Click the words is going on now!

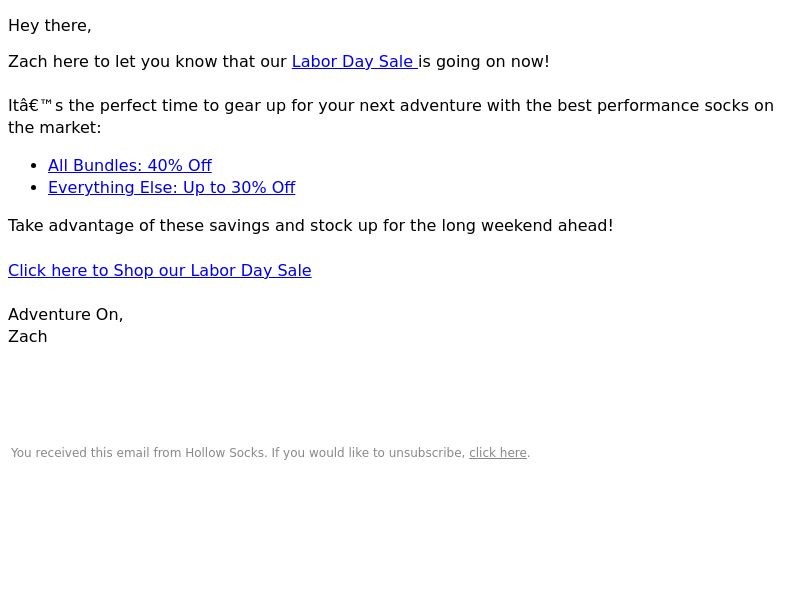(484, 62)
